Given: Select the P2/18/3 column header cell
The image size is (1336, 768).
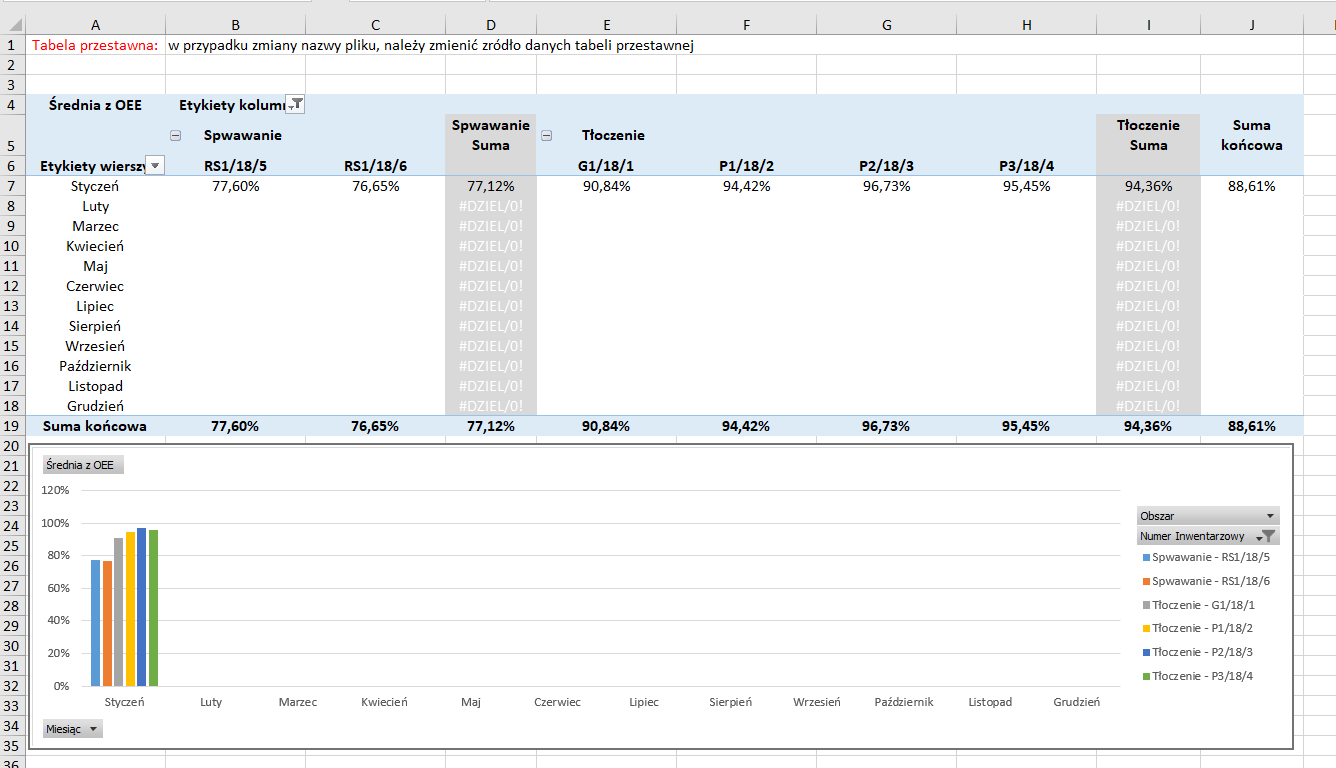Looking at the screenshot, I should coord(886,166).
